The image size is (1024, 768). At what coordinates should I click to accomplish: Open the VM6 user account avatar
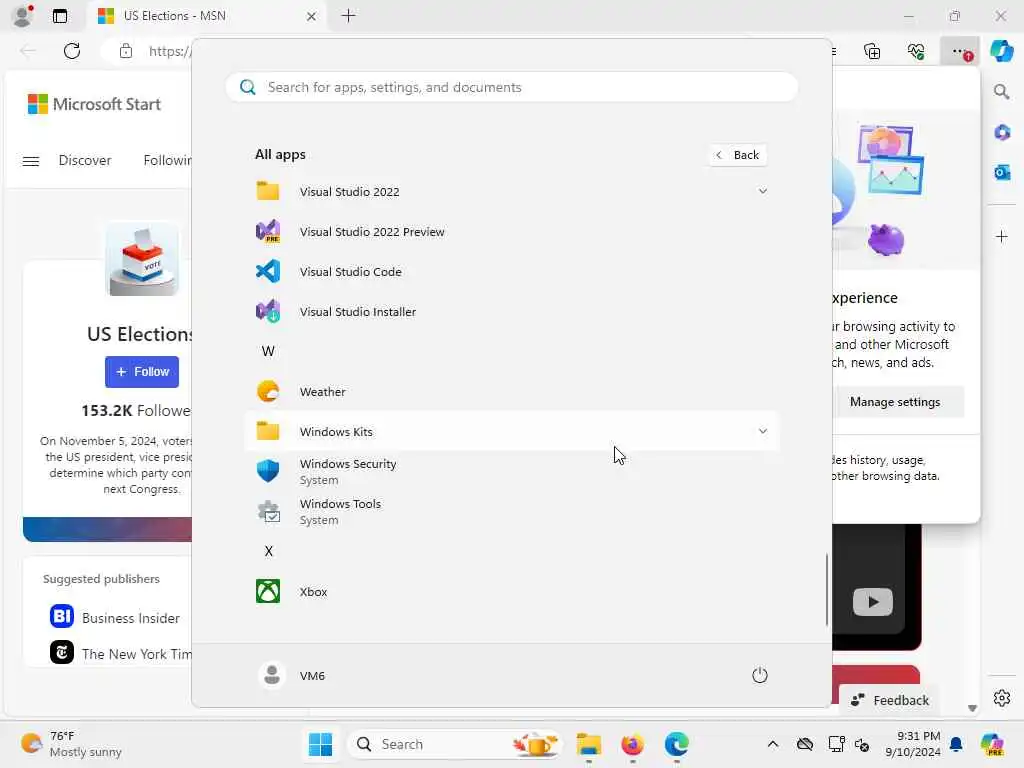click(272, 675)
